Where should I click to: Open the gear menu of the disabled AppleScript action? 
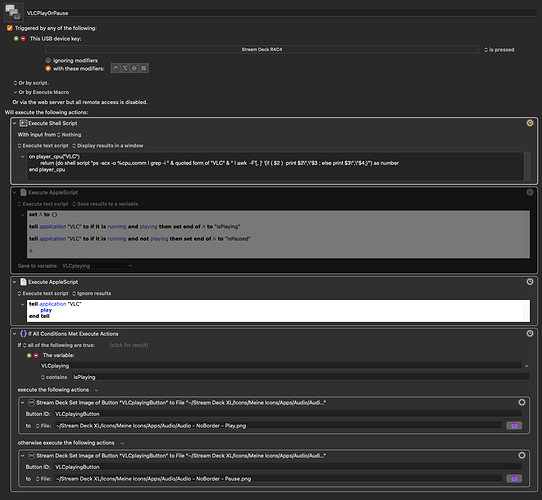tap(530, 192)
